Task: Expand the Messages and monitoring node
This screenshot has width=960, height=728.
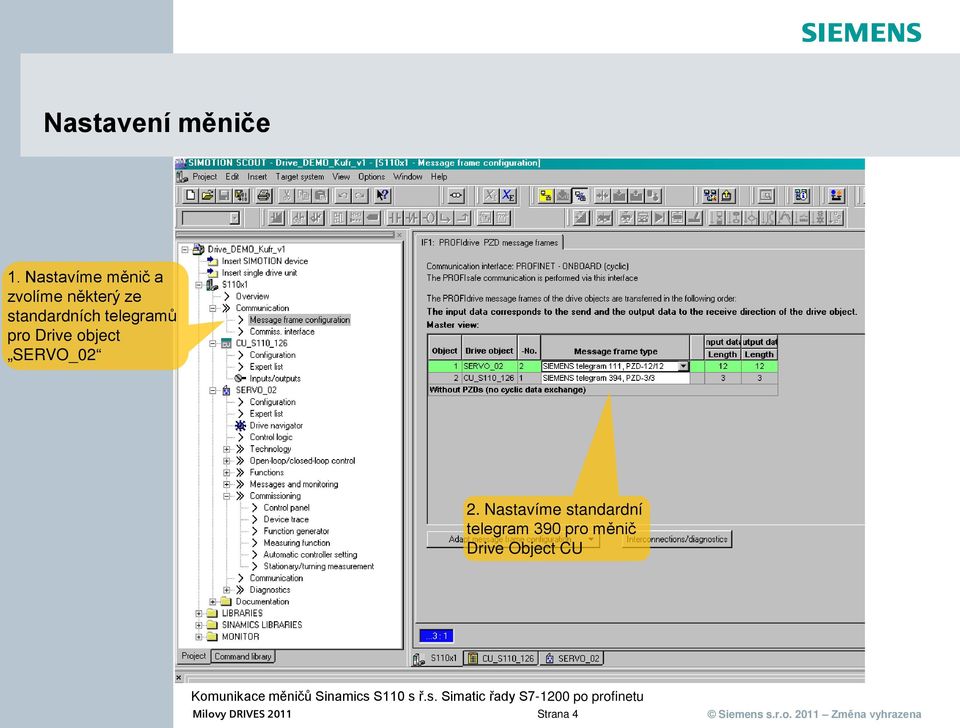Action: point(227,484)
